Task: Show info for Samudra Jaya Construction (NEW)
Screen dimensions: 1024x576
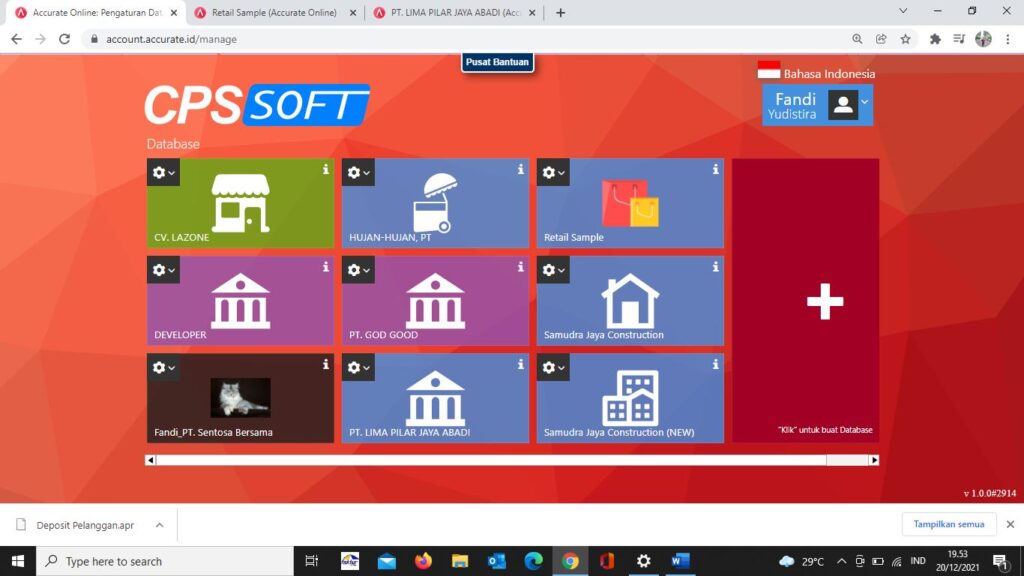Action: point(715,364)
